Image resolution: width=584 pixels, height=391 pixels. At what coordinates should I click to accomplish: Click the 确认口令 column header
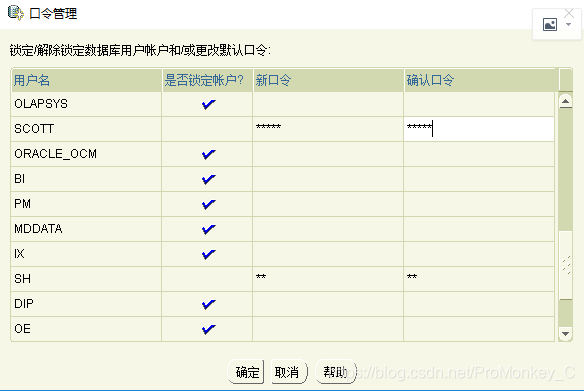click(482, 80)
